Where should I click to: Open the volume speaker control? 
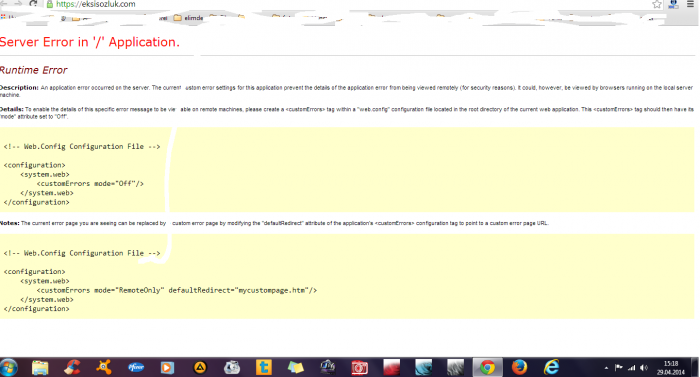point(643,368)
